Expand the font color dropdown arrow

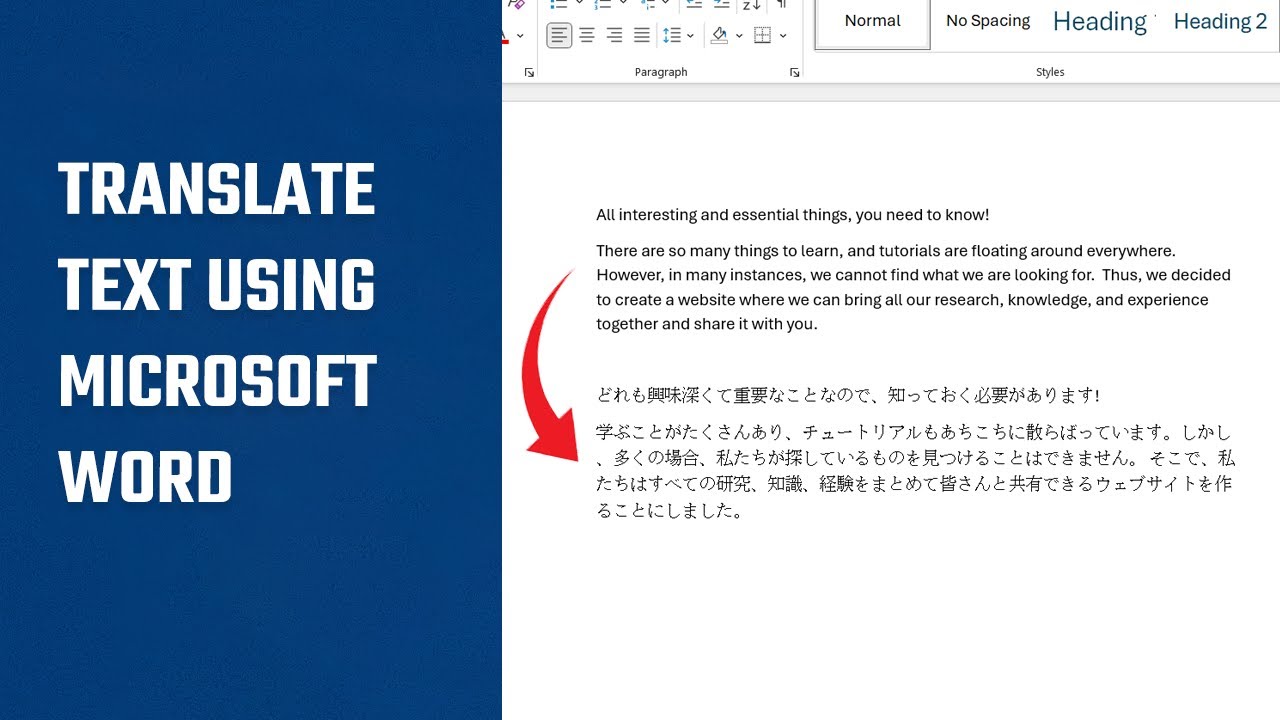coord(520,36)
